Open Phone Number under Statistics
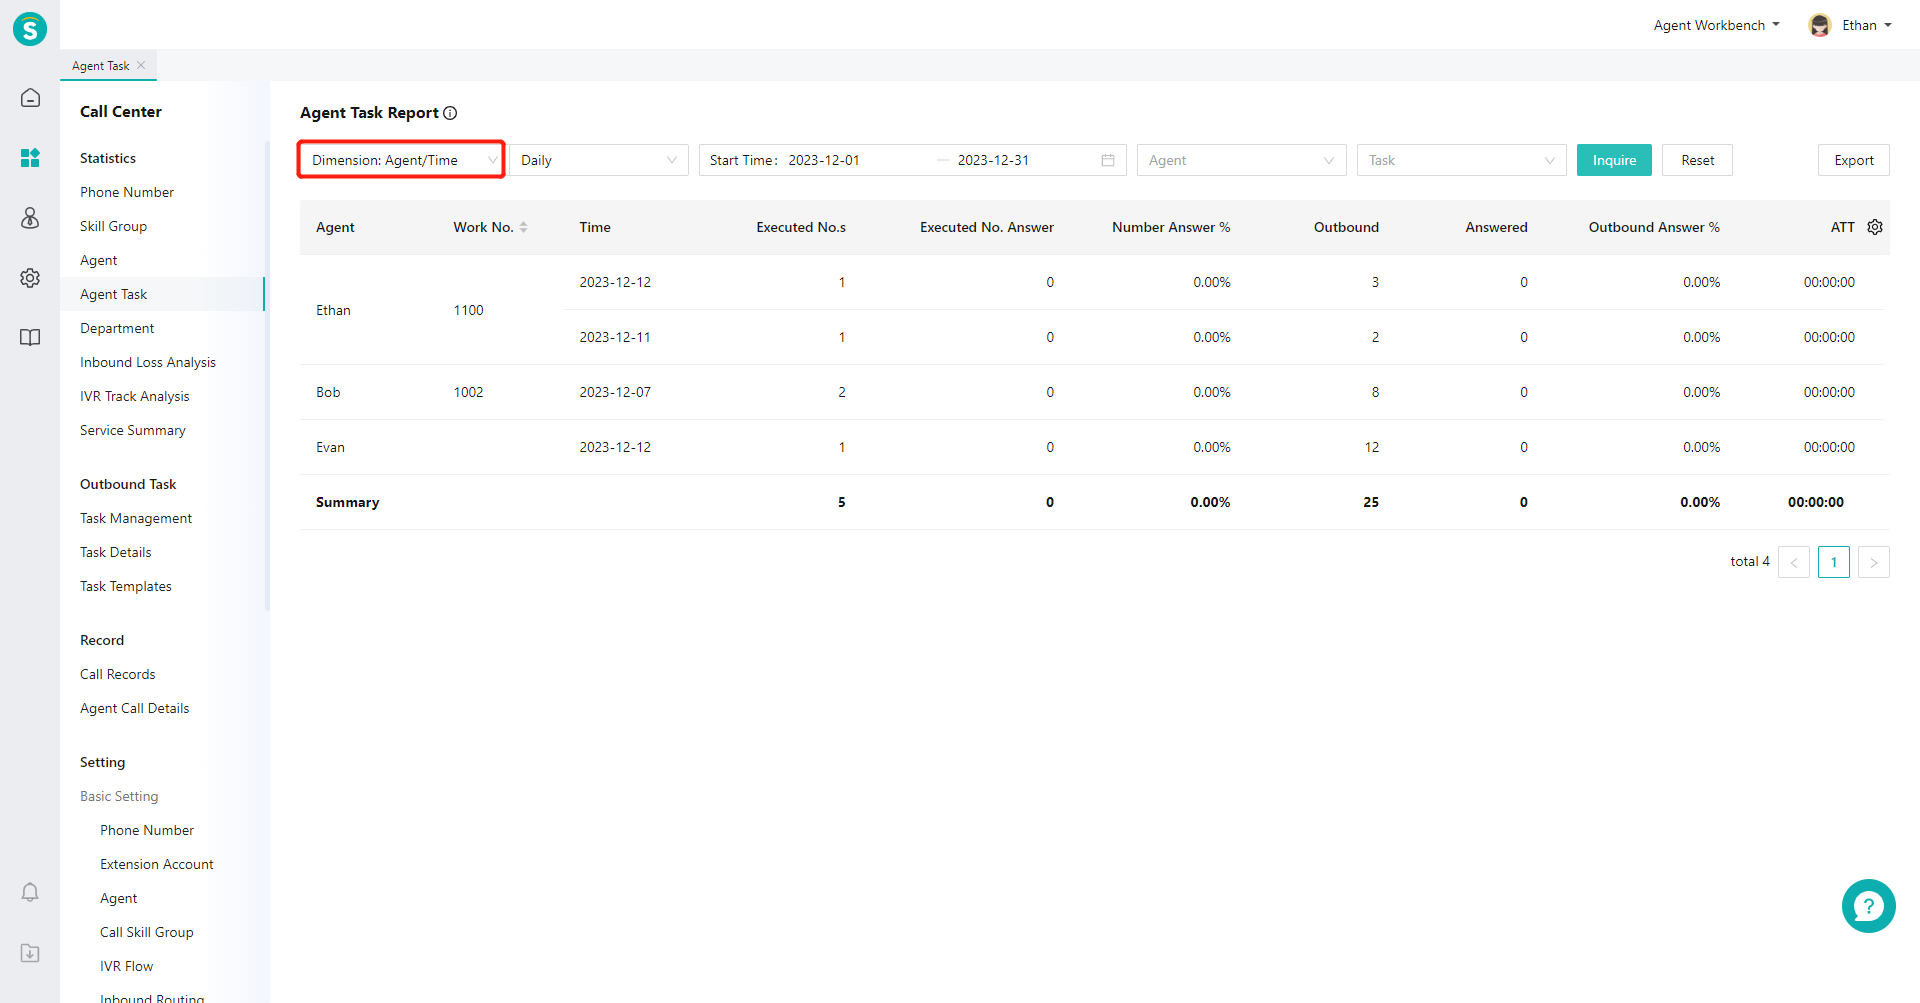The height and width of the screenshot is (1003, 1920). (127, 192)
